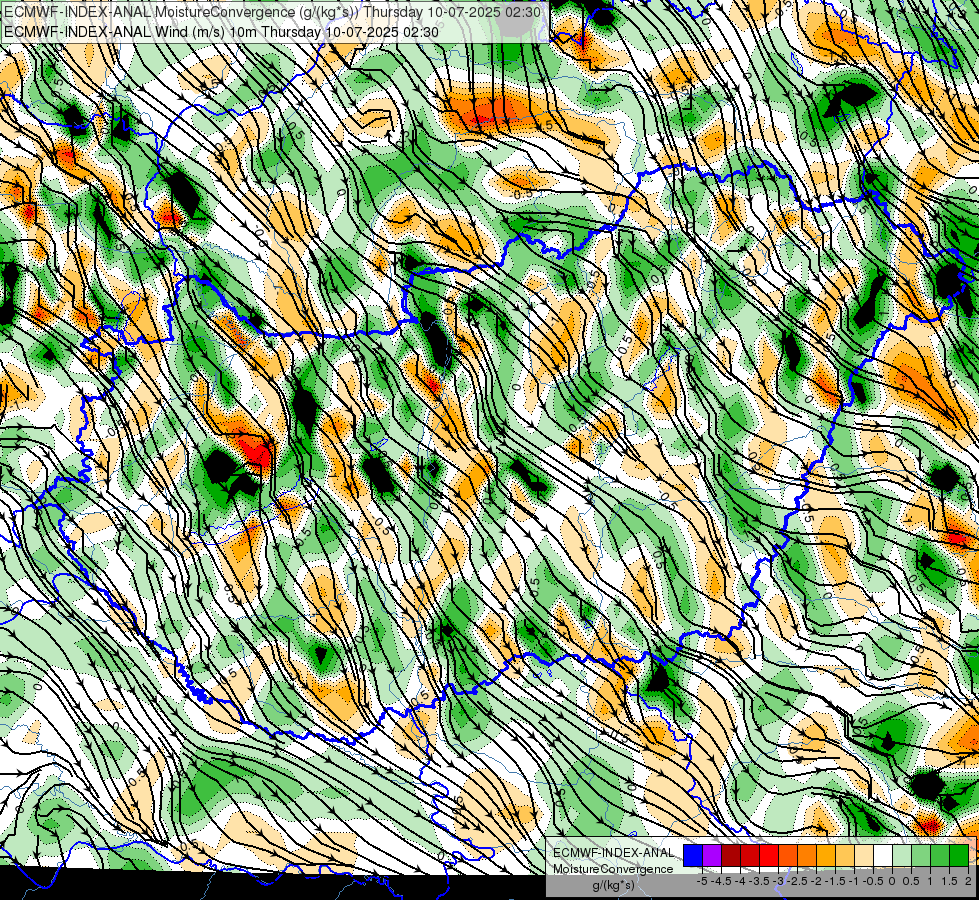
Task: Click the pale peach swatch between -1 and -0.5
Action: 864,856
